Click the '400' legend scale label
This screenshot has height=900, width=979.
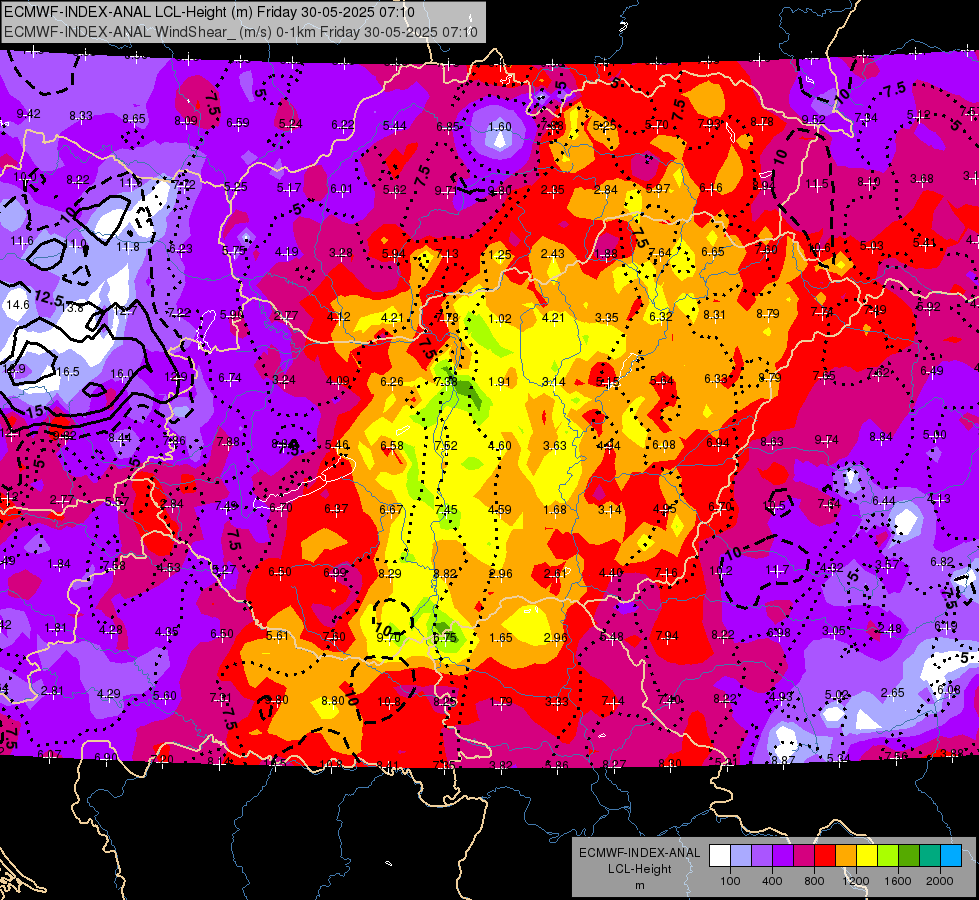tap(772, 881)
